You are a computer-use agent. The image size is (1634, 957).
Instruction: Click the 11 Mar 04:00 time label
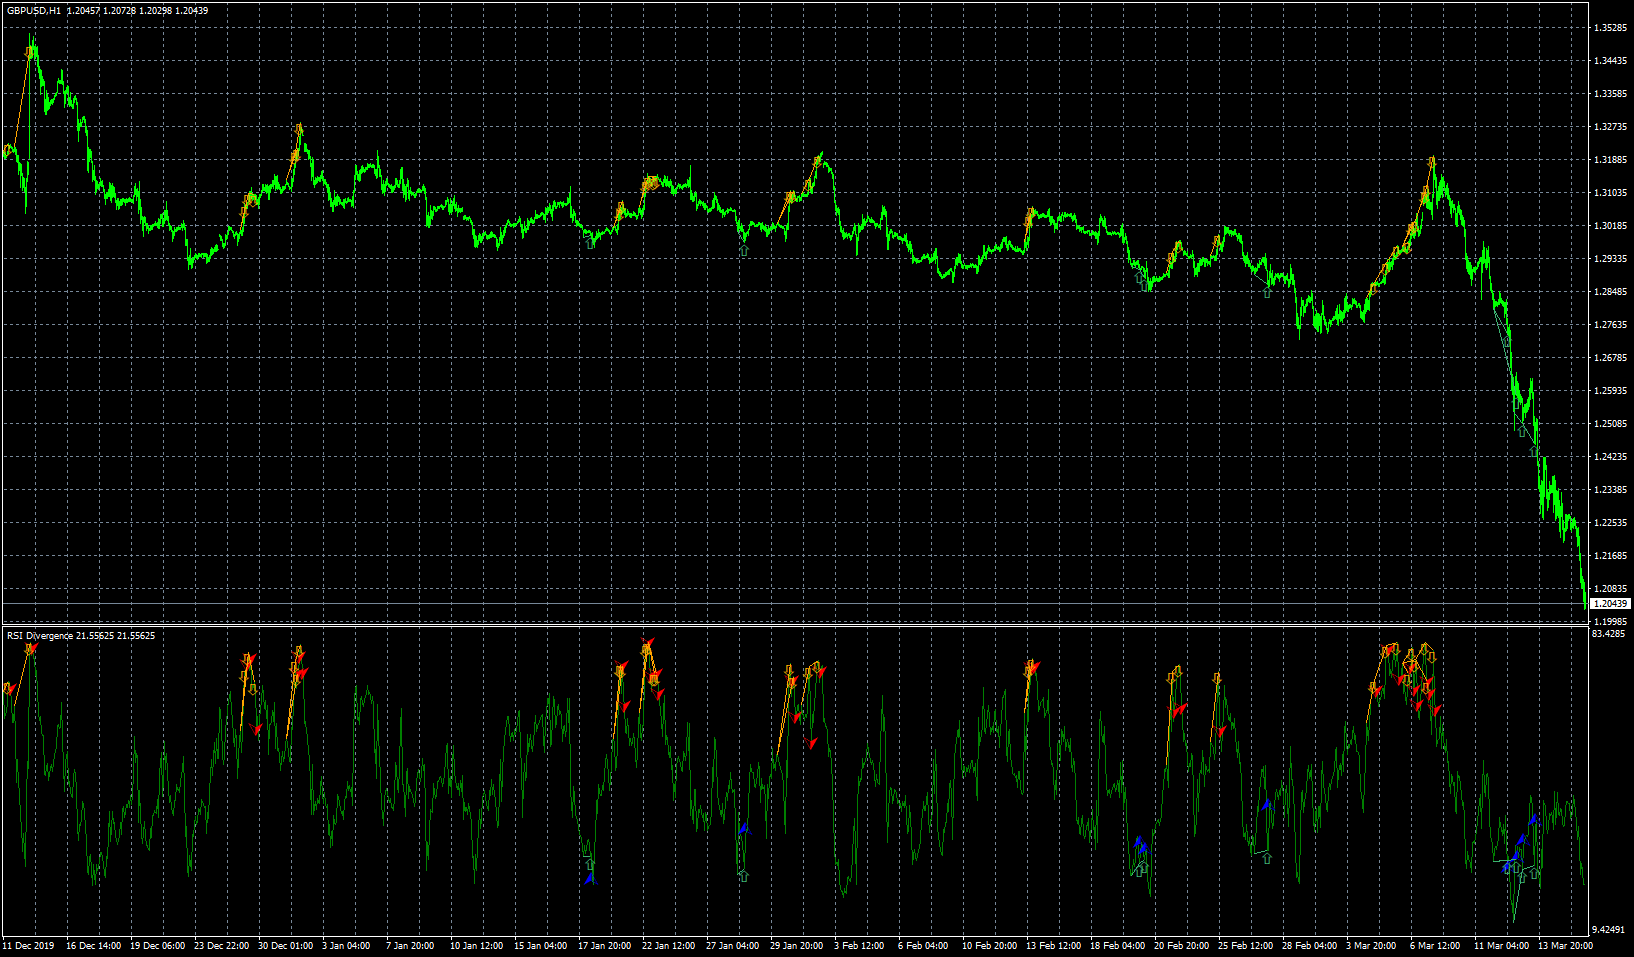click(1501, 945)
